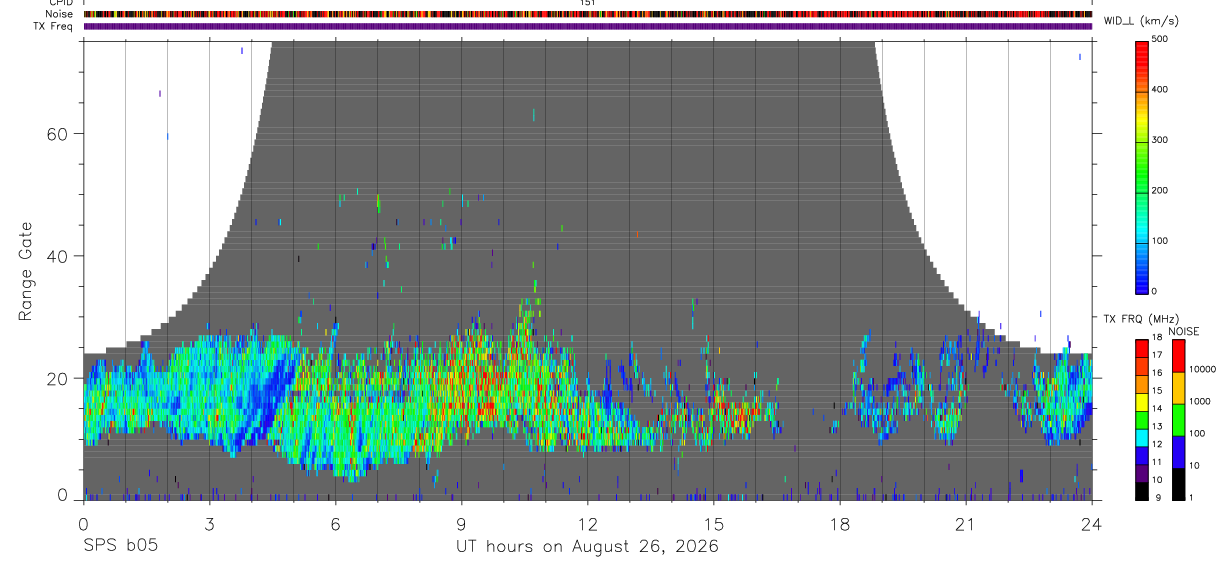
Task: Click the yellow NOISE 1000 legend block
Action: click(1178, 387)
